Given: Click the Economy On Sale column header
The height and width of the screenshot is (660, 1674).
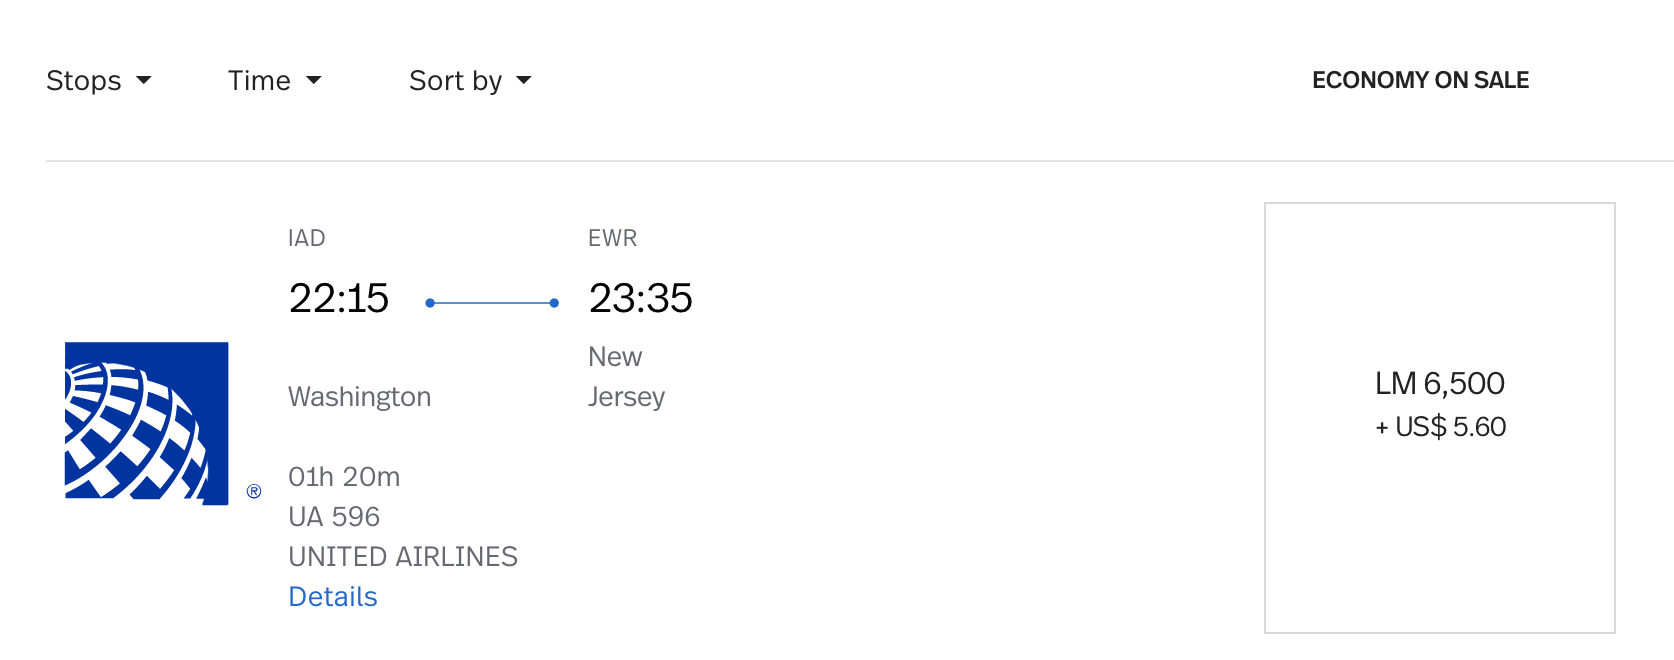Looking at the screenshot, I should coord(1420,80).
